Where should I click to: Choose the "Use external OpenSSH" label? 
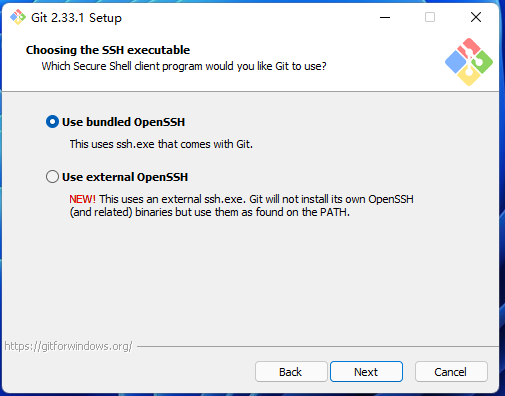[125, 177]
